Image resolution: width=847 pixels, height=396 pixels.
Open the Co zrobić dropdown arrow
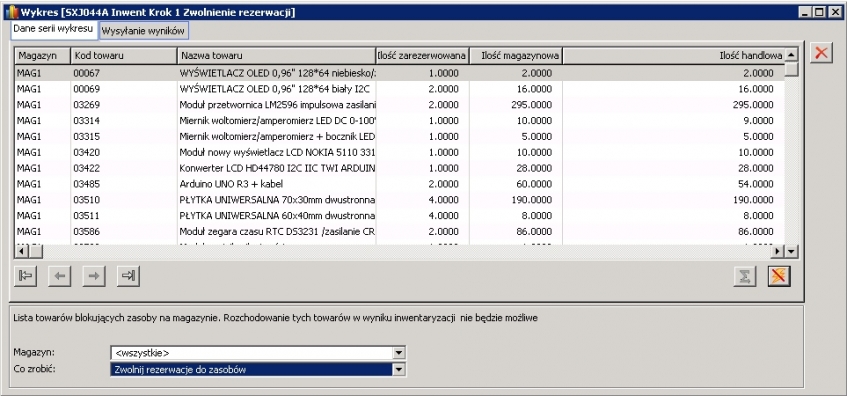click(399, 370)
